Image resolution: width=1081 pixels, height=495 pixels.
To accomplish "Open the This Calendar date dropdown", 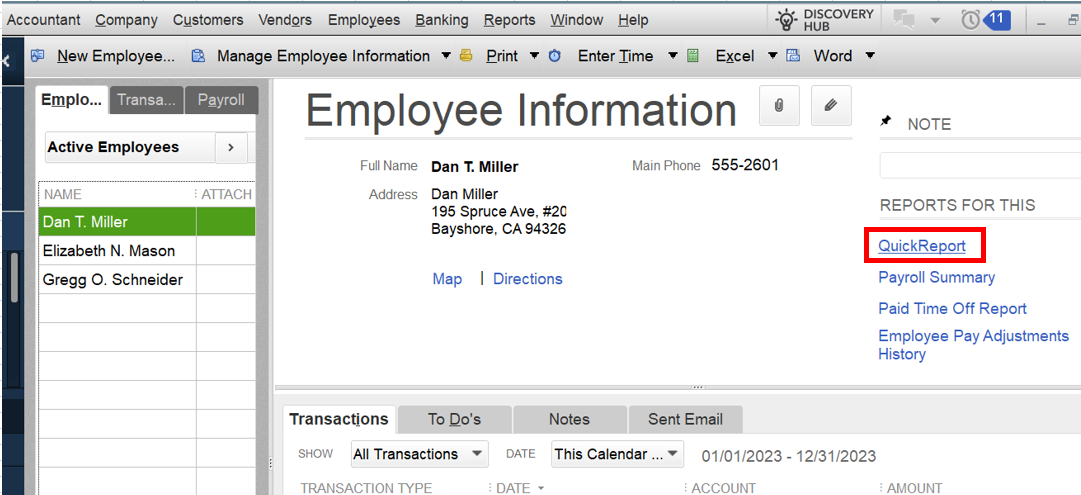I will point(674,454).
